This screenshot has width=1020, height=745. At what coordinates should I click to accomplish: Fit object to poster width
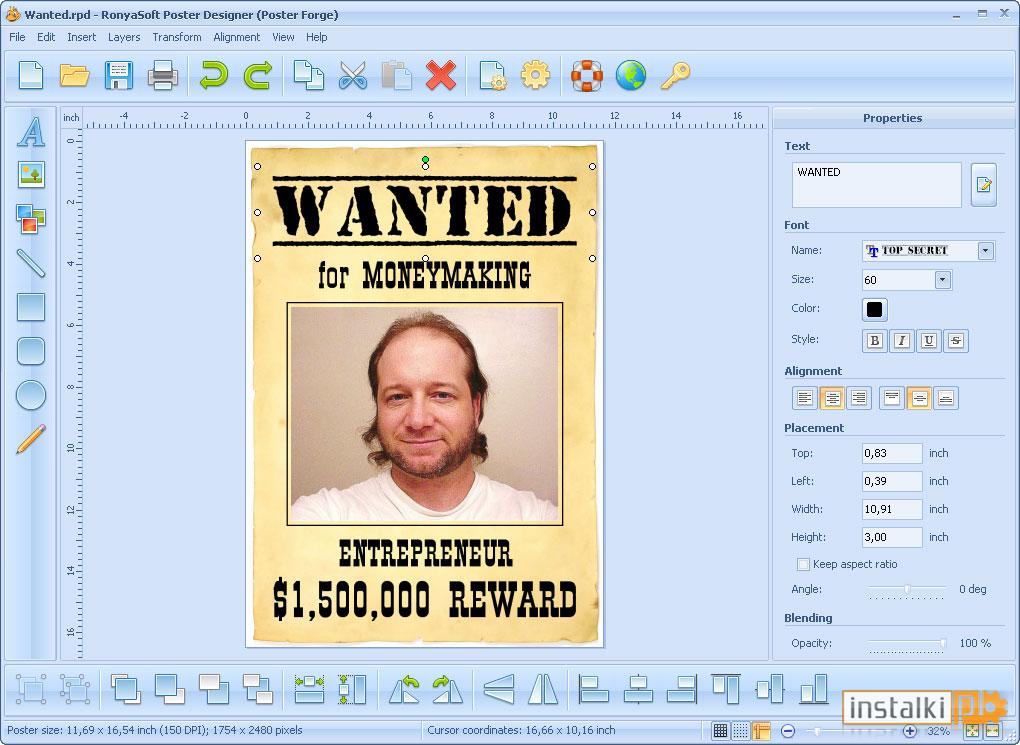pos(309,688)
